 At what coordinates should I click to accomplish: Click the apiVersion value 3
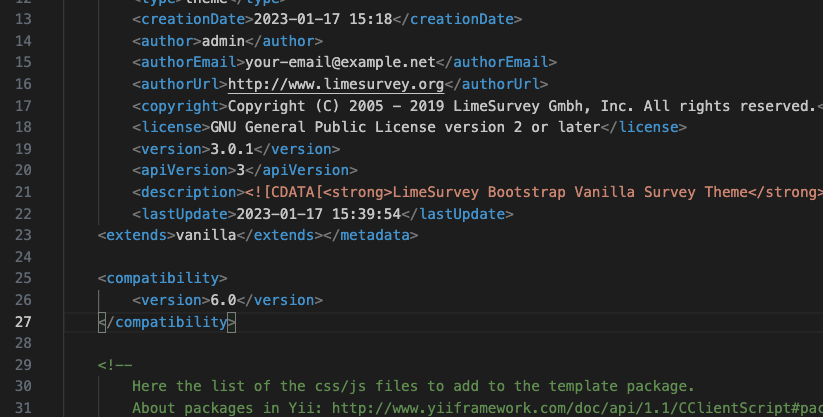[x=240, y=170]
